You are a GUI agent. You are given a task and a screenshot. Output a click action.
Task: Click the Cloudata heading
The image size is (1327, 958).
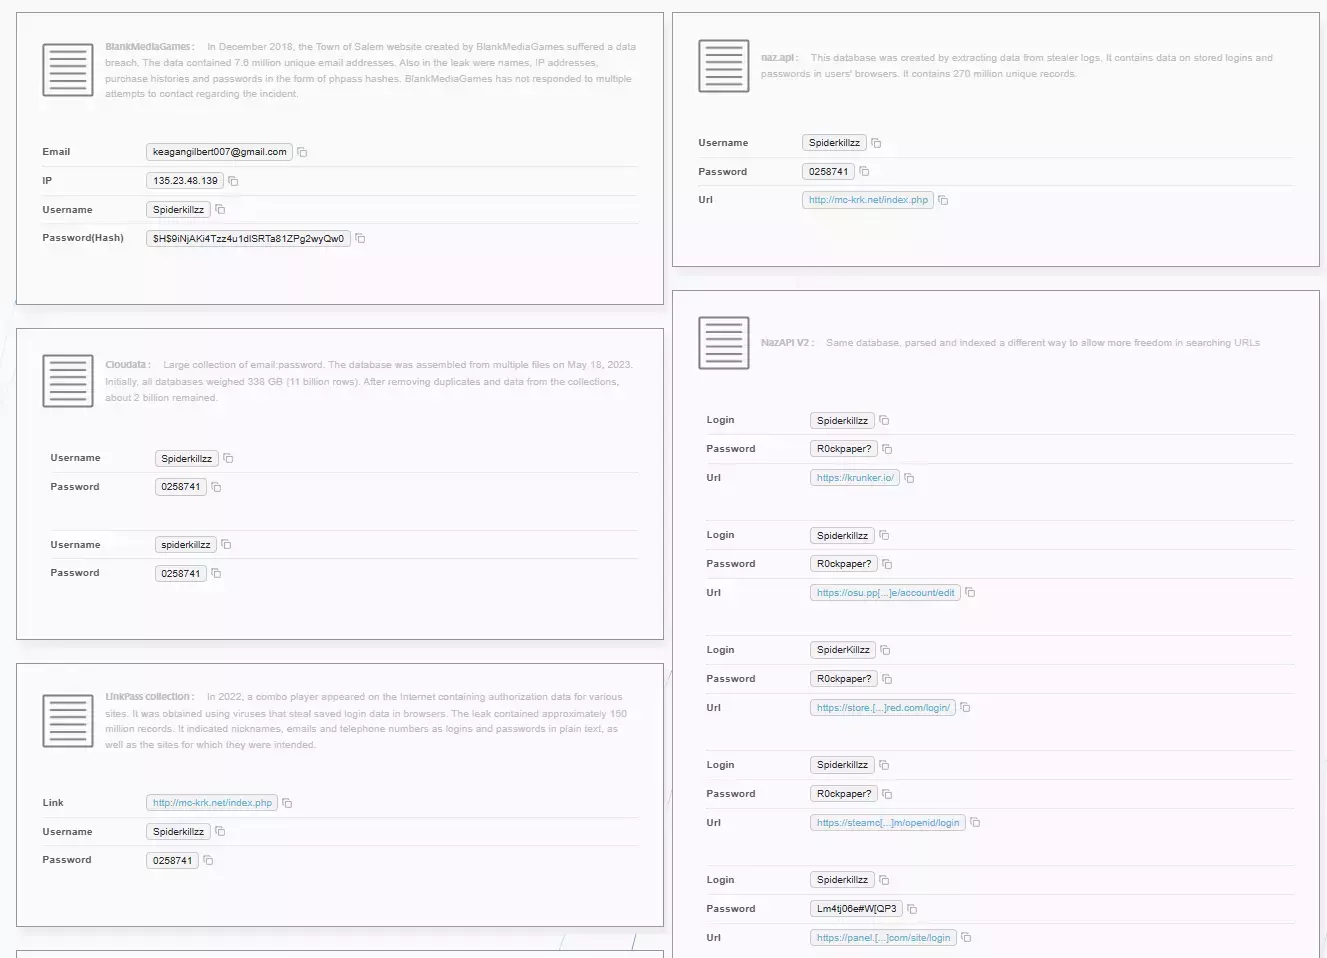click(x=128, y=365)
